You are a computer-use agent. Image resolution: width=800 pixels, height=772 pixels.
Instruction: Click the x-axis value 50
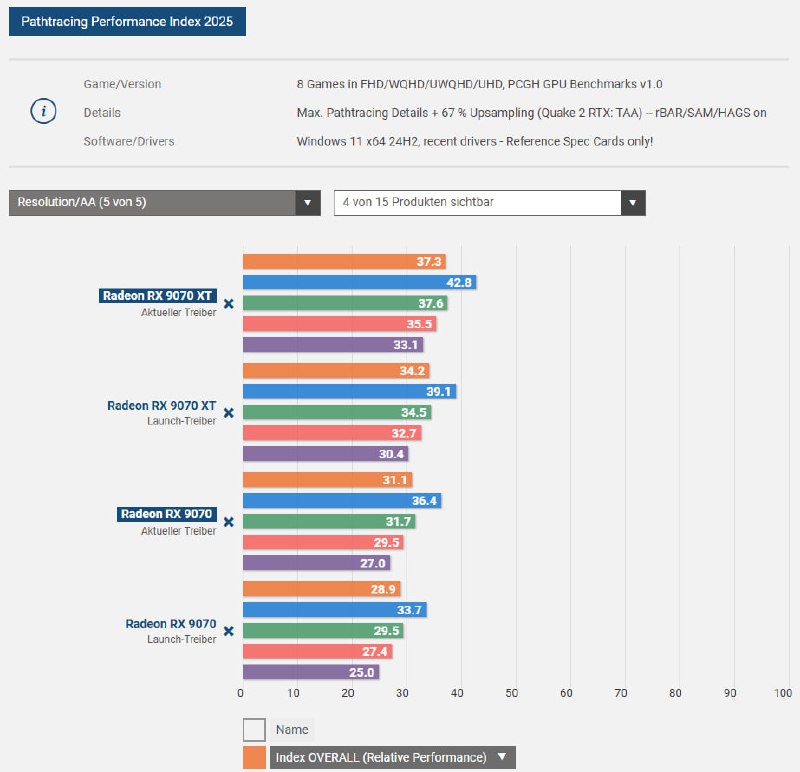click(512, 693)
